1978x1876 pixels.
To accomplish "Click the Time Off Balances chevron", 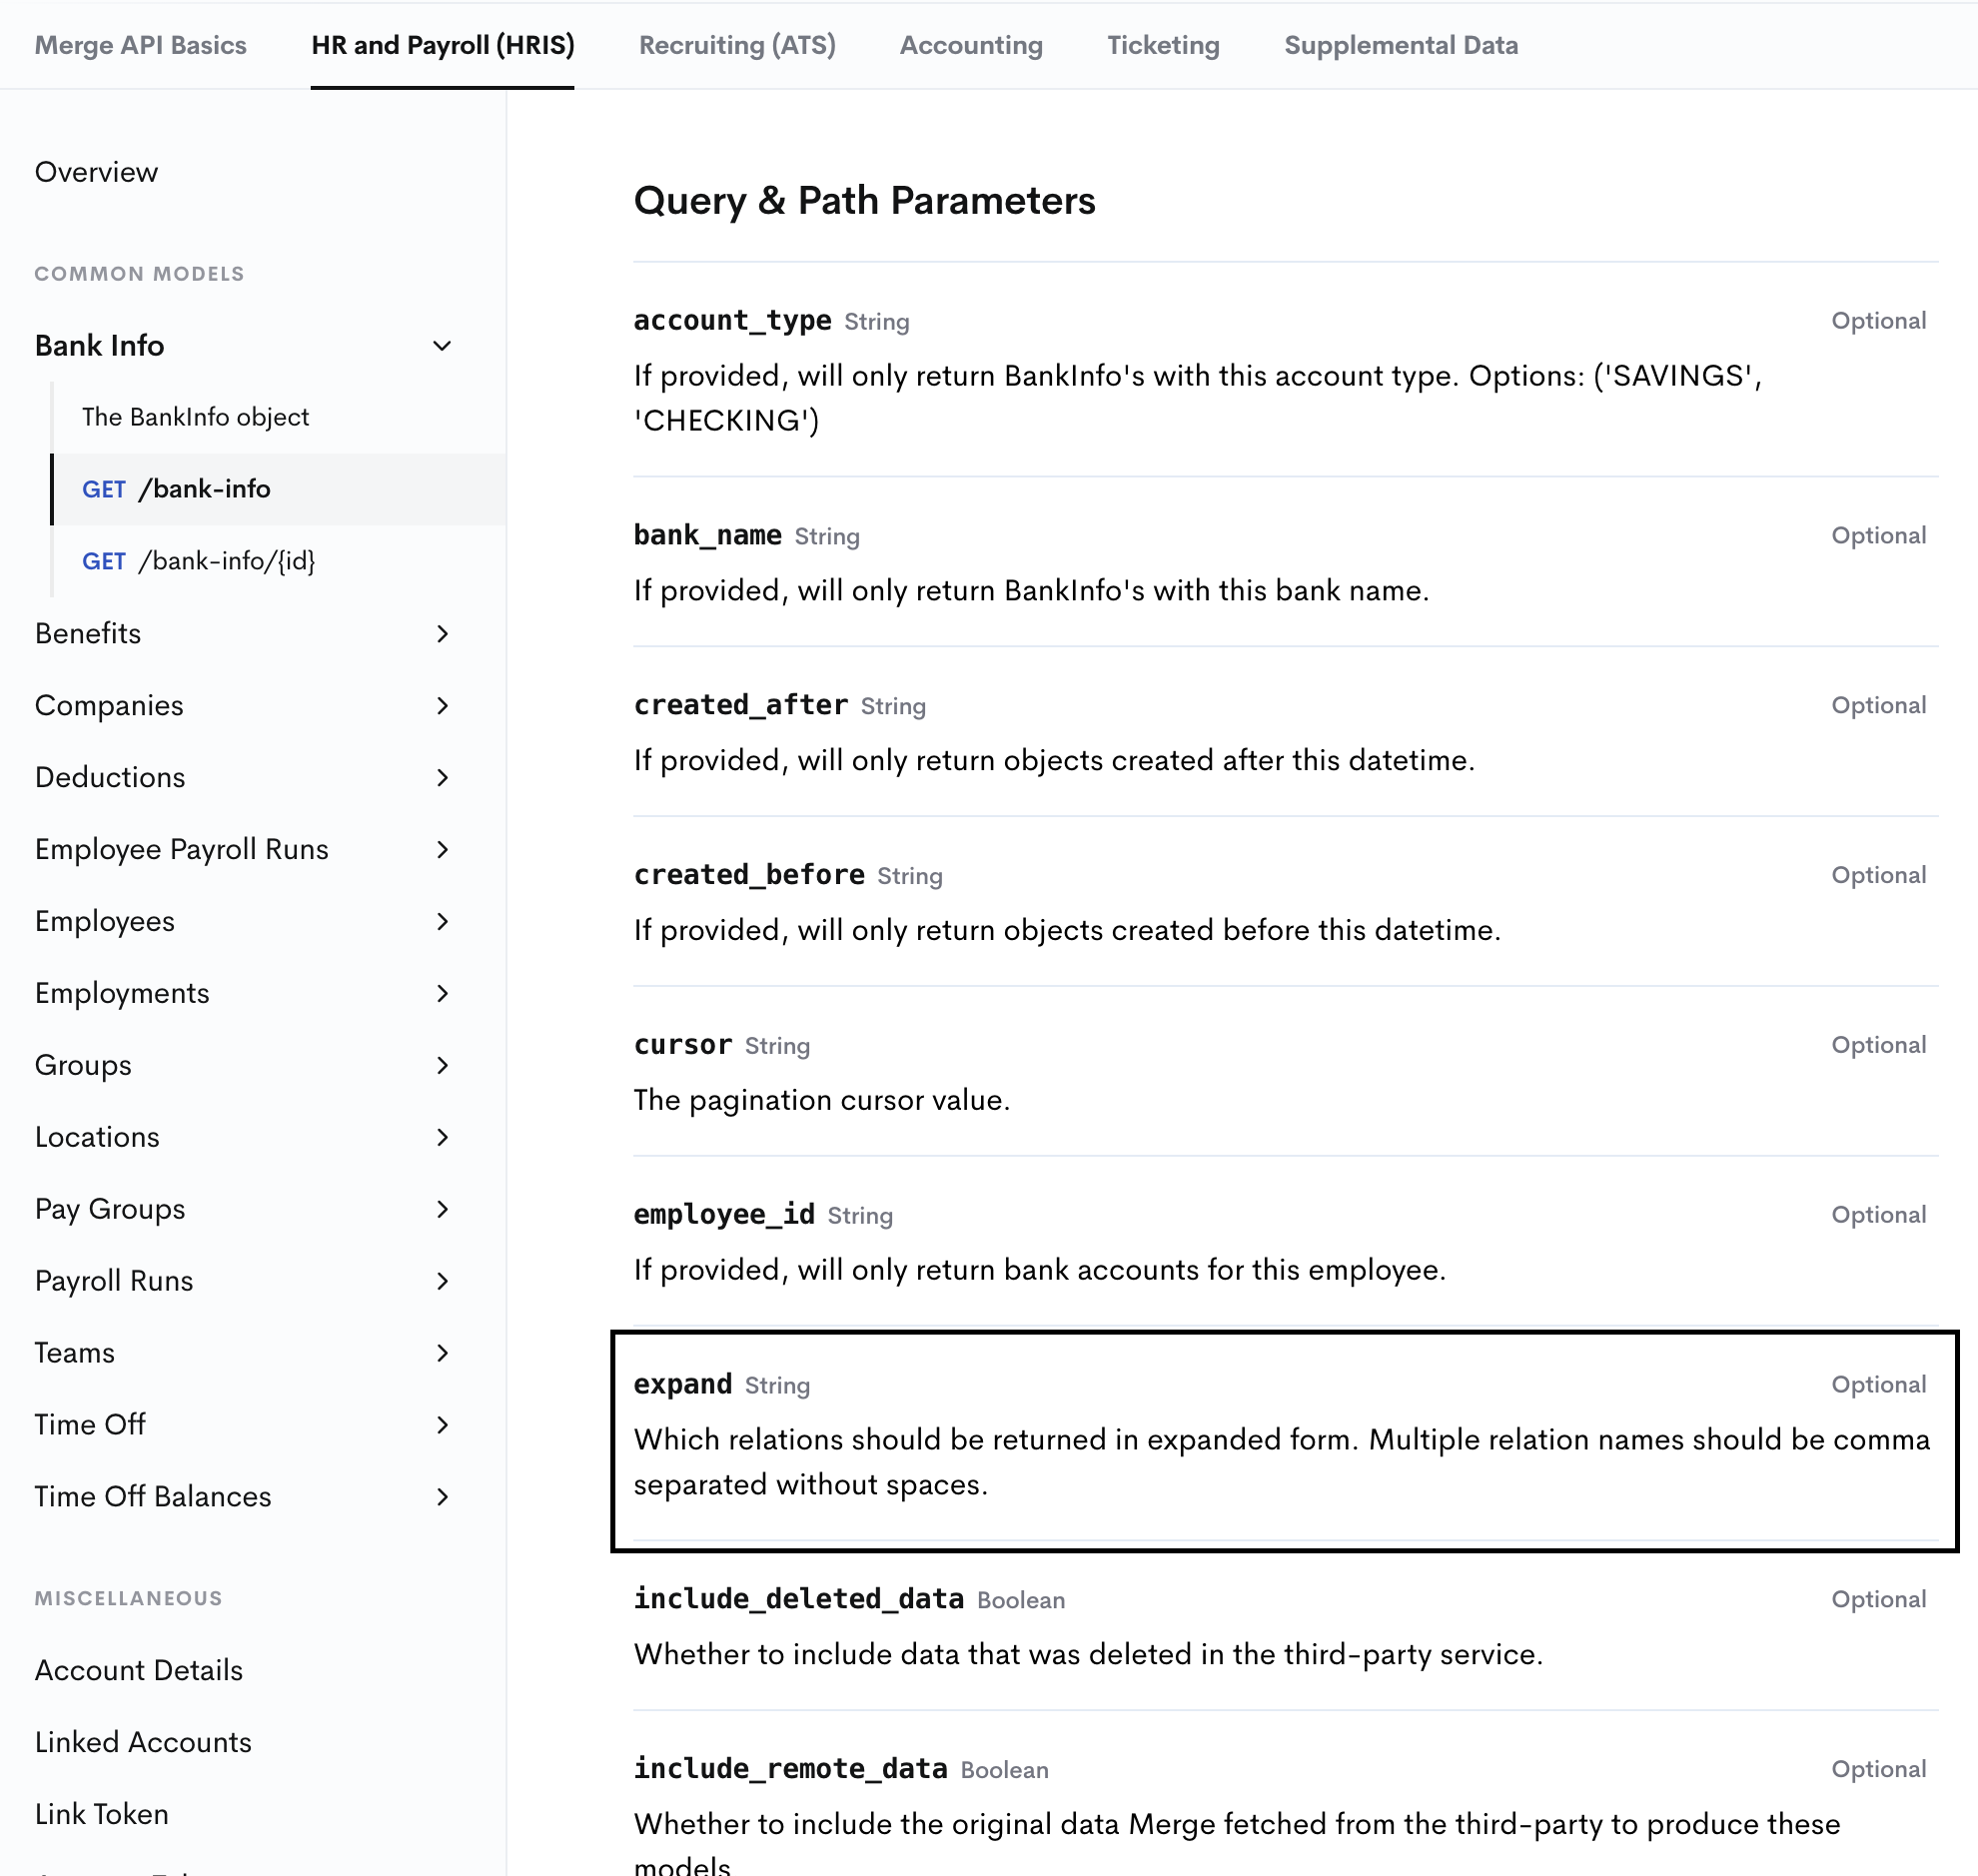I will [442, 1497].
